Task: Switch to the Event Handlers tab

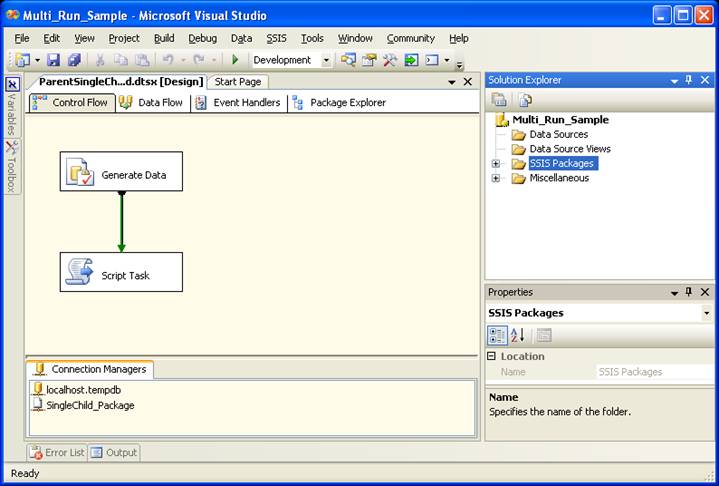Action: coord(238,103)
